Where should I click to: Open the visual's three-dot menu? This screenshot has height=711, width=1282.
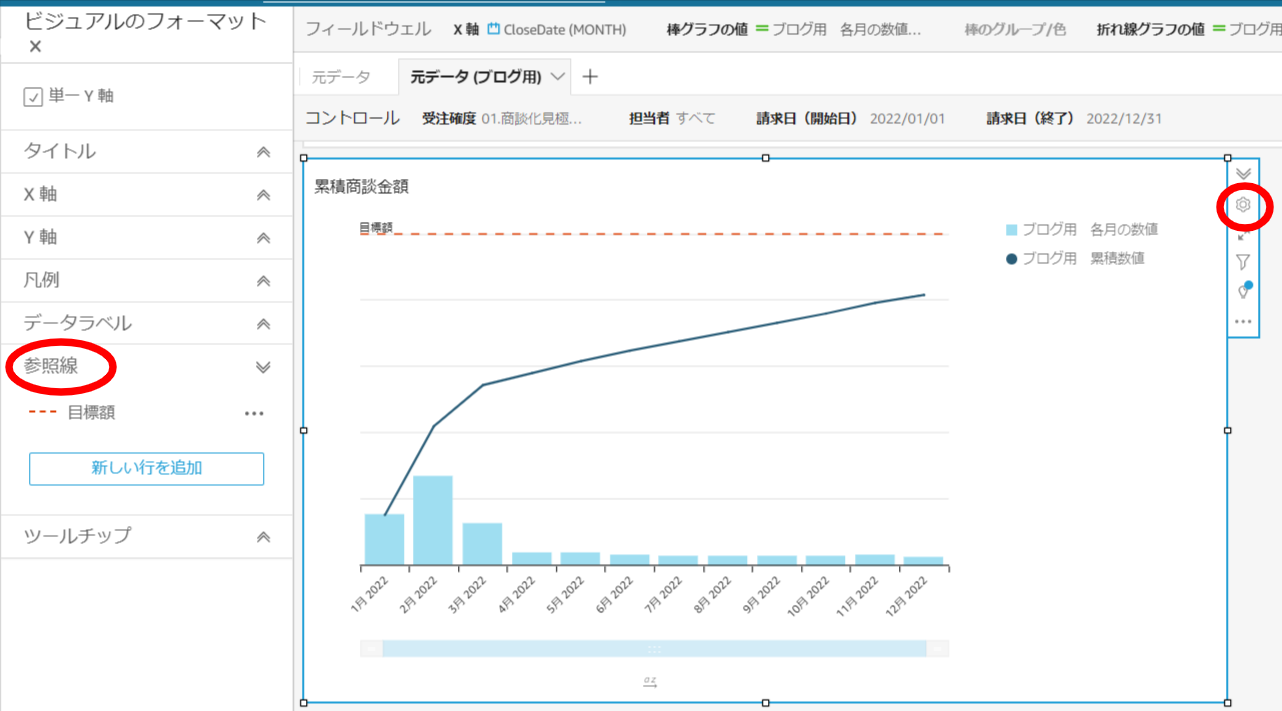[x=1243, y=322]
